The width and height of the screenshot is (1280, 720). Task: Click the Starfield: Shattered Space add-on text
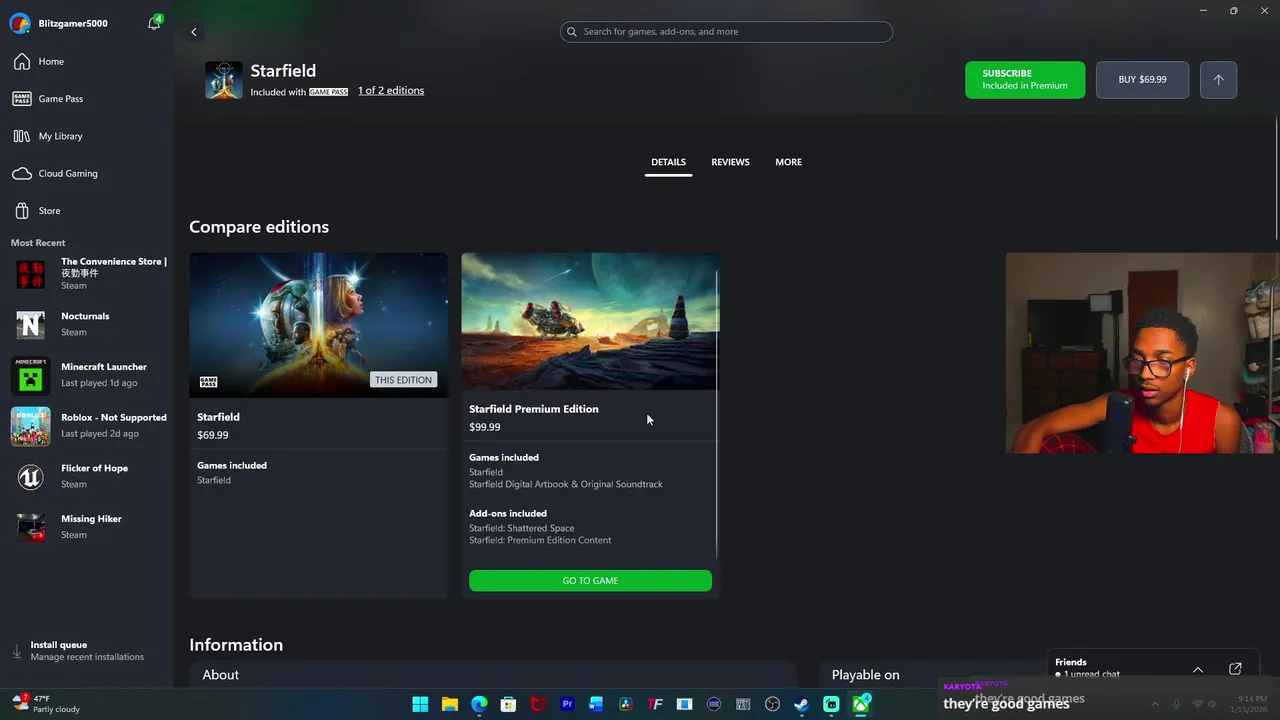pos(522,528)
